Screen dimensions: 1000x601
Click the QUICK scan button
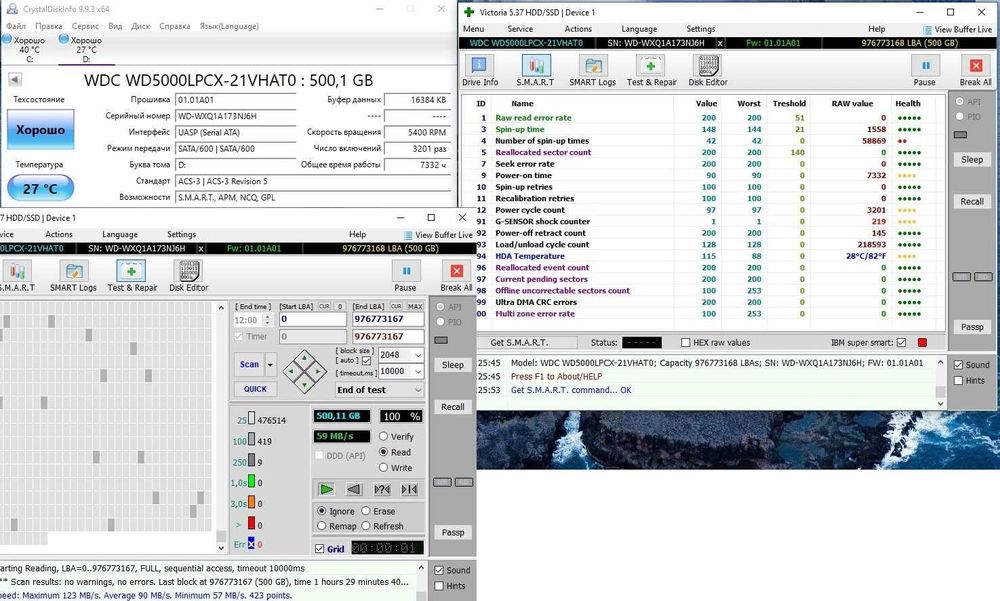coord(255,389)
